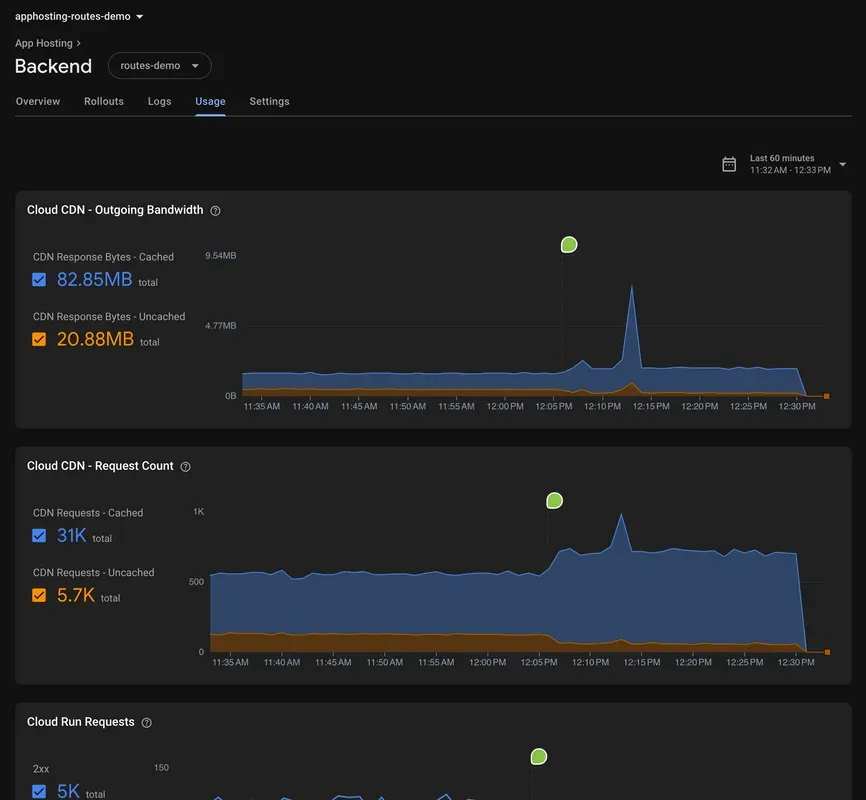Click the 20.88MB uncached total value
866x800 pixels.
(x=96, y=339)
